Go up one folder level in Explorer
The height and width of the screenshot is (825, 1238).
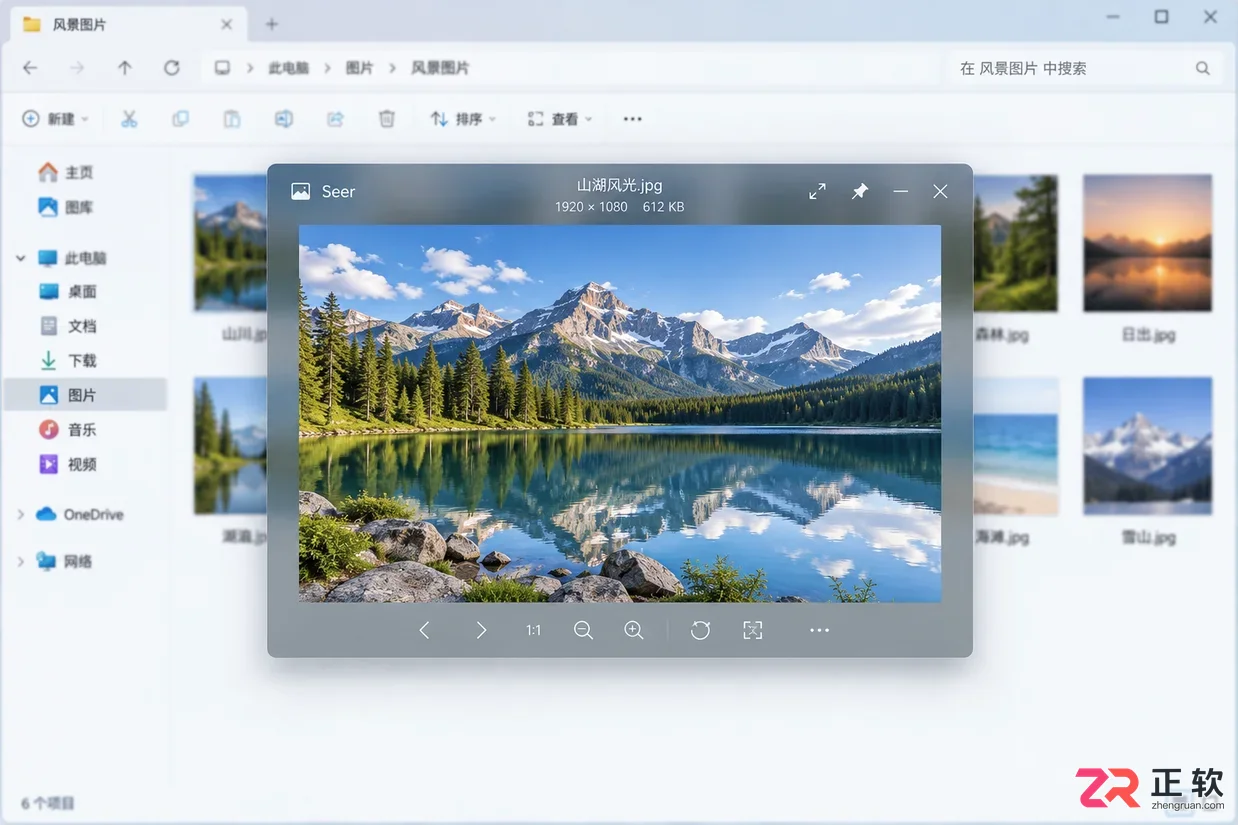pos(124,68)
